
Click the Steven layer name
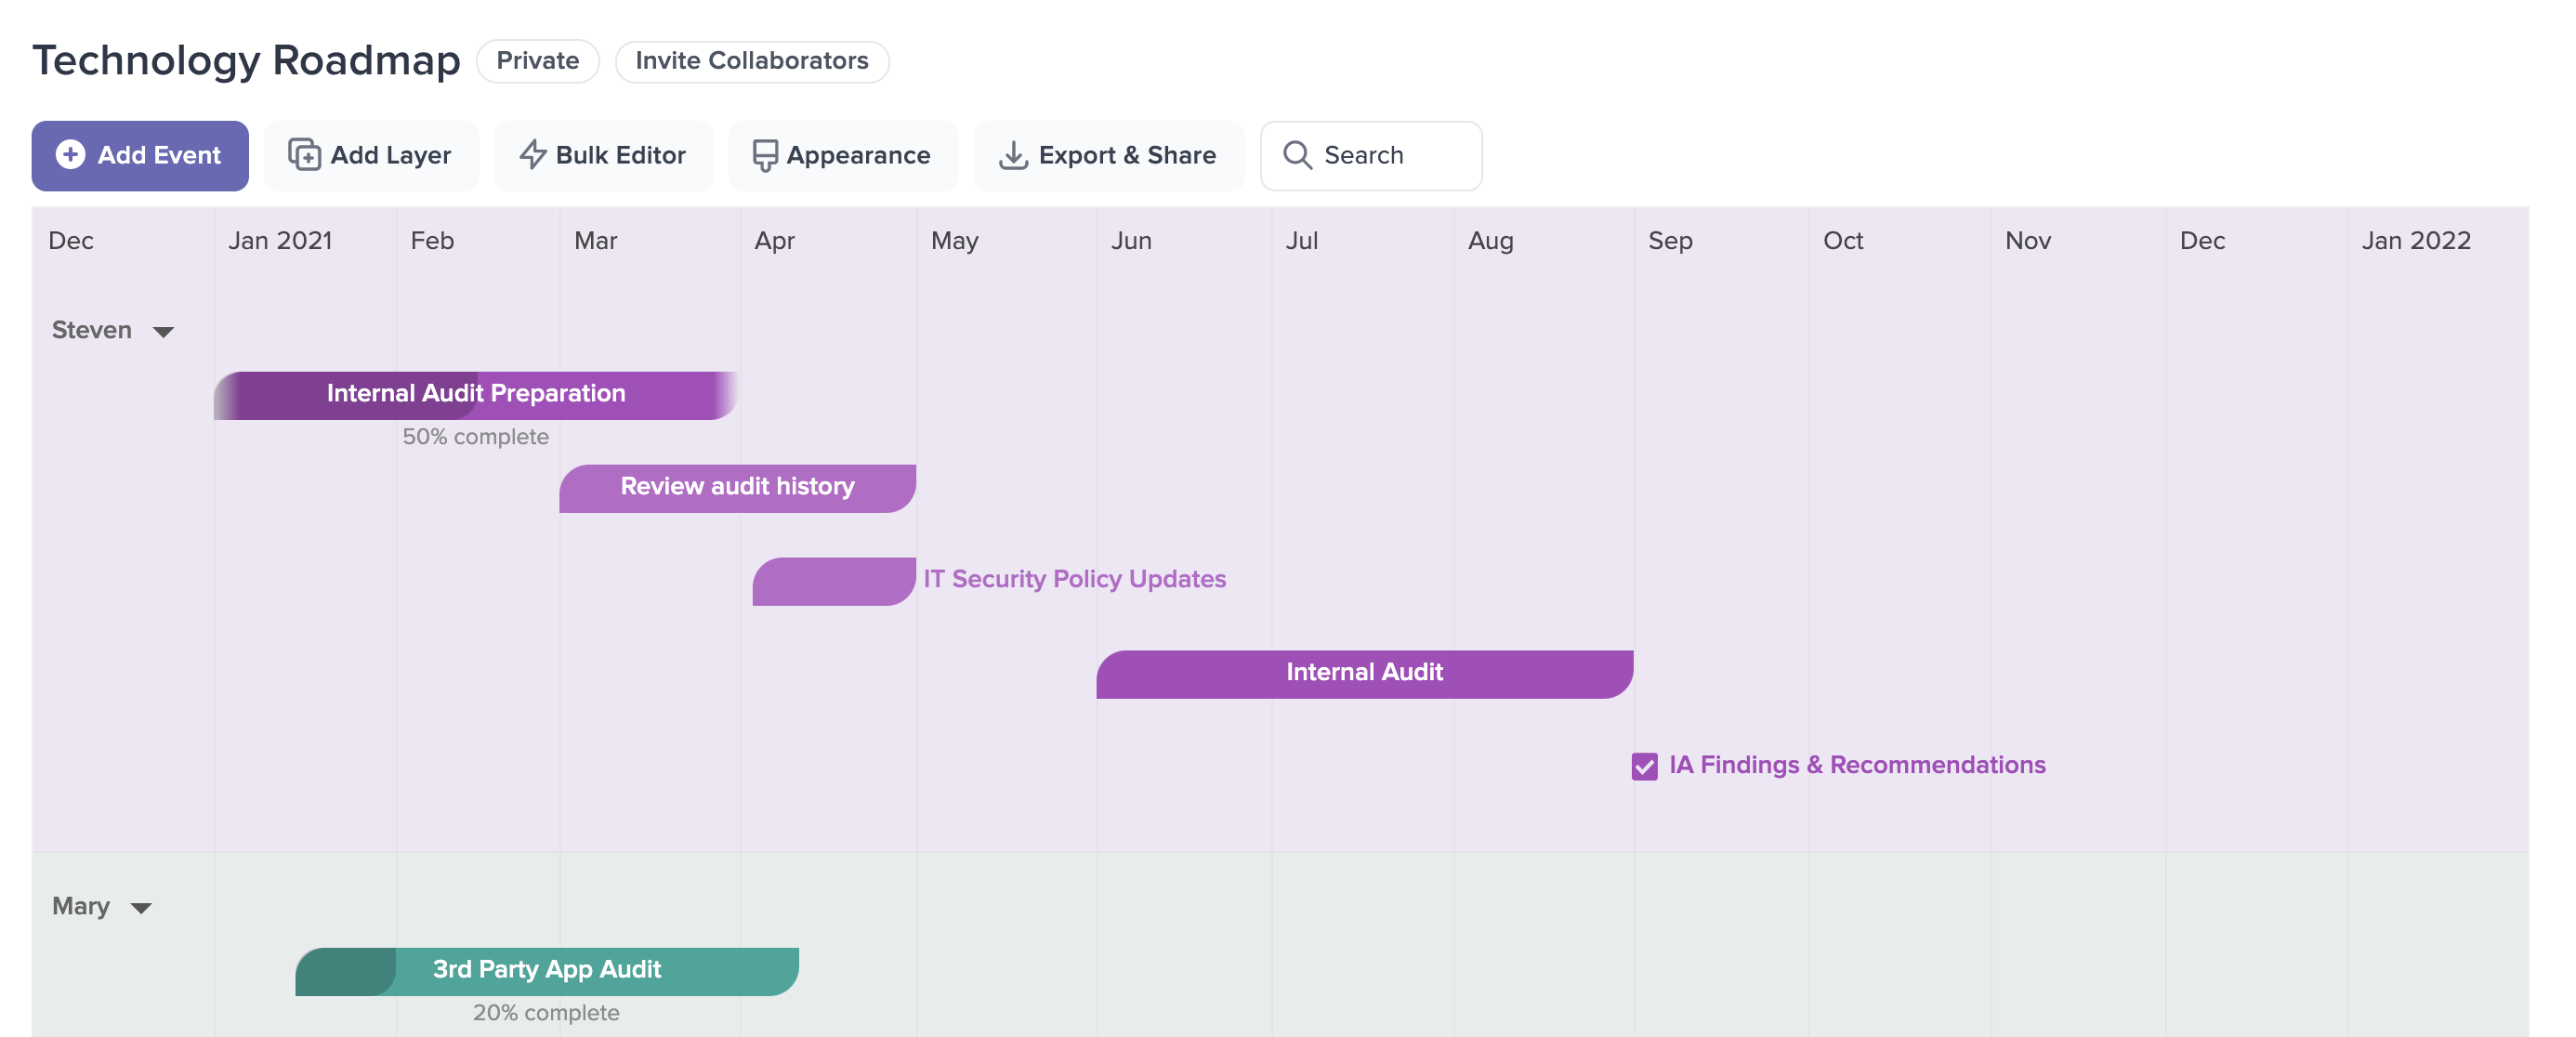[92, 330]
